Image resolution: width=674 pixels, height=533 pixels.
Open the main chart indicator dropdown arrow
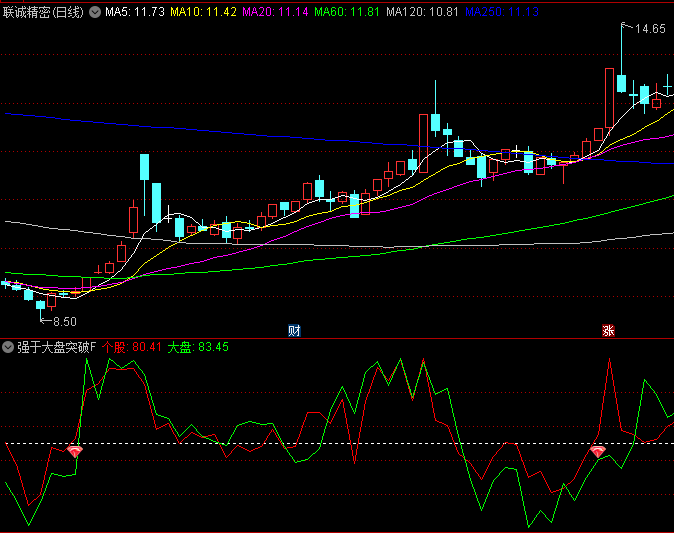pyautogui.click(x=95, y=12)
